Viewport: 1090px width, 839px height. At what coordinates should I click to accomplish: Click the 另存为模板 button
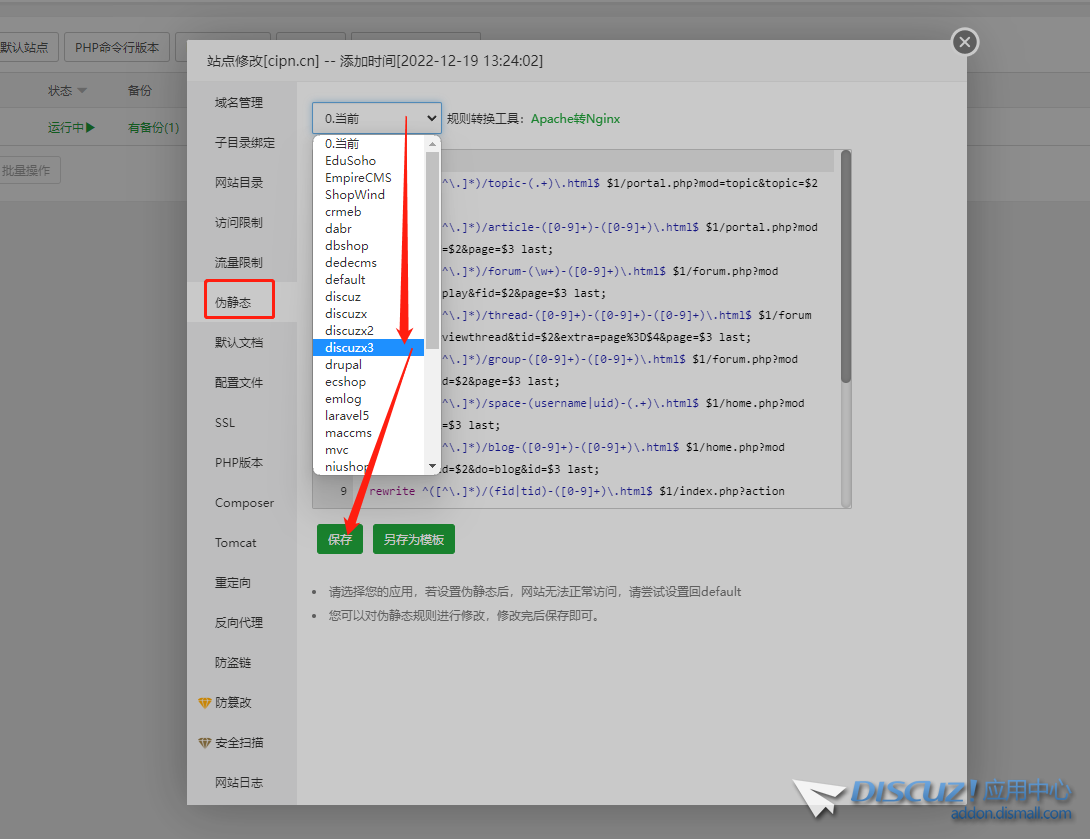point(414,540)
